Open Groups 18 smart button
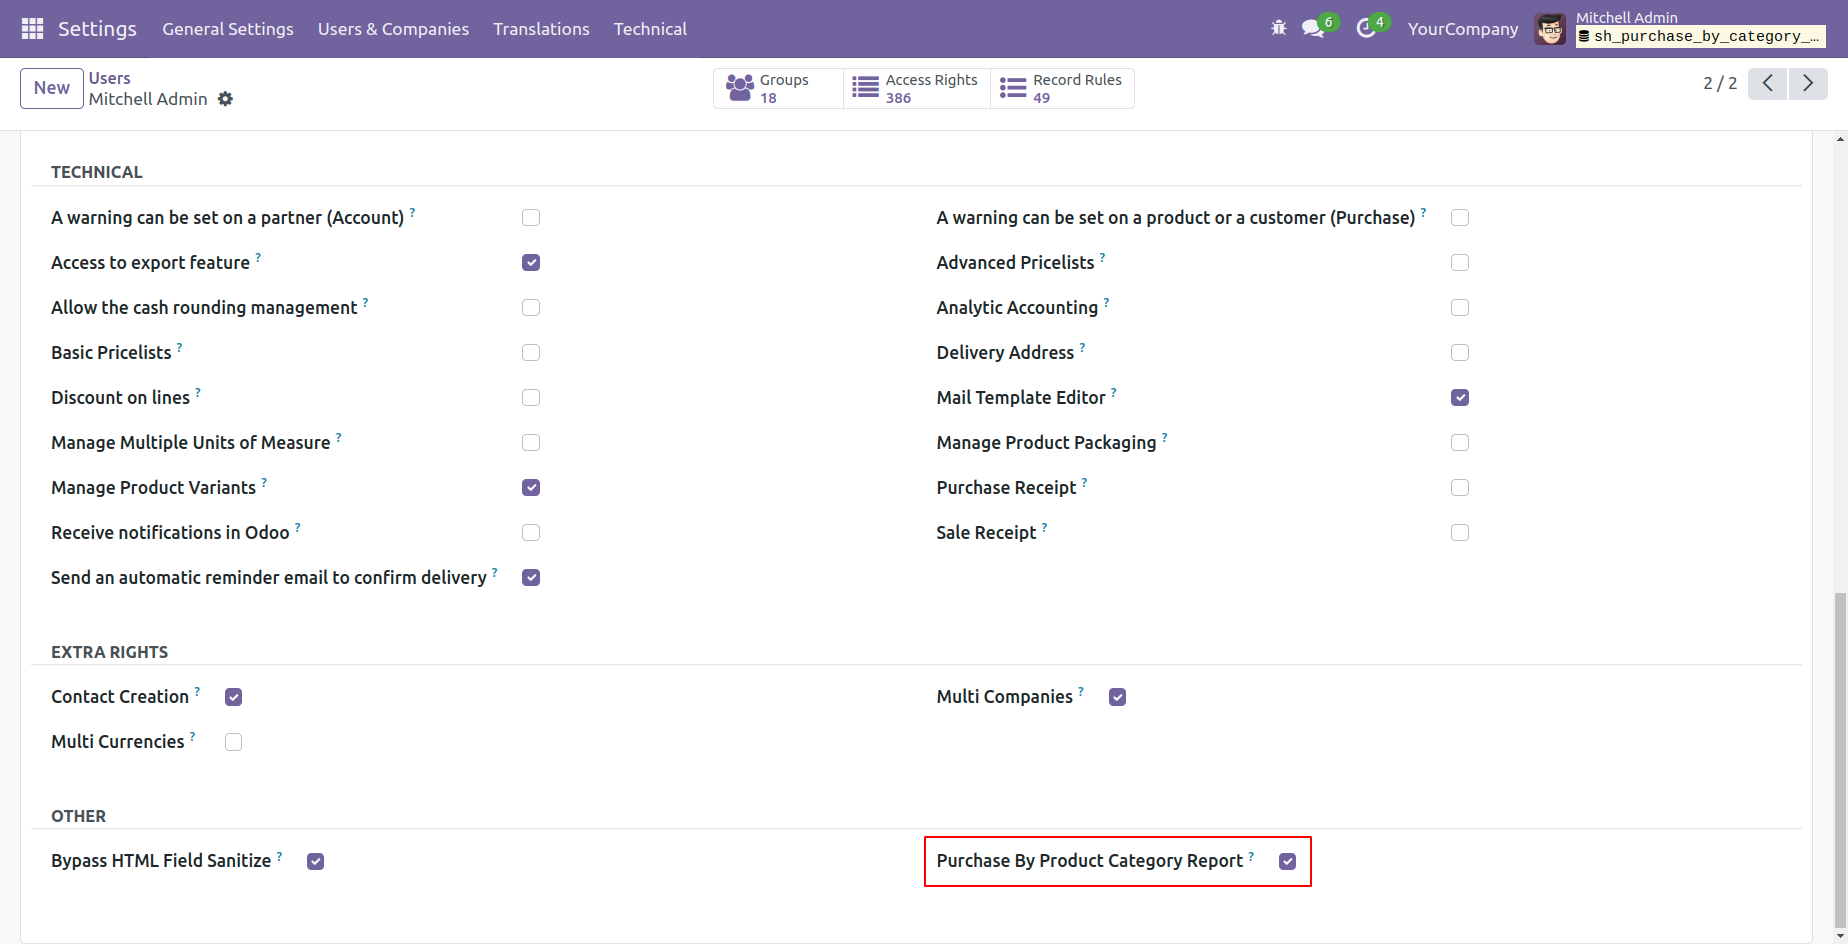This screenshot has width=1848, height=944. pyautogui.click(x=778, y=88)
